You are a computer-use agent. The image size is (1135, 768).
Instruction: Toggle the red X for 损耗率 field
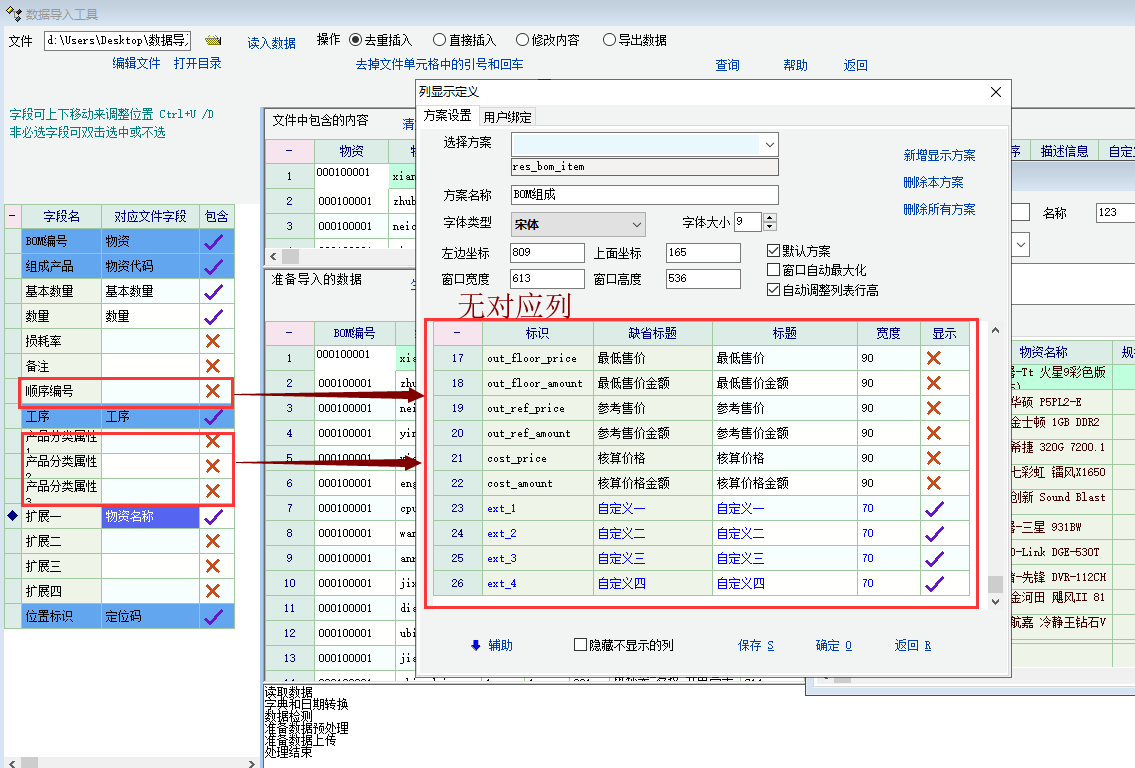tap(212, 341)
